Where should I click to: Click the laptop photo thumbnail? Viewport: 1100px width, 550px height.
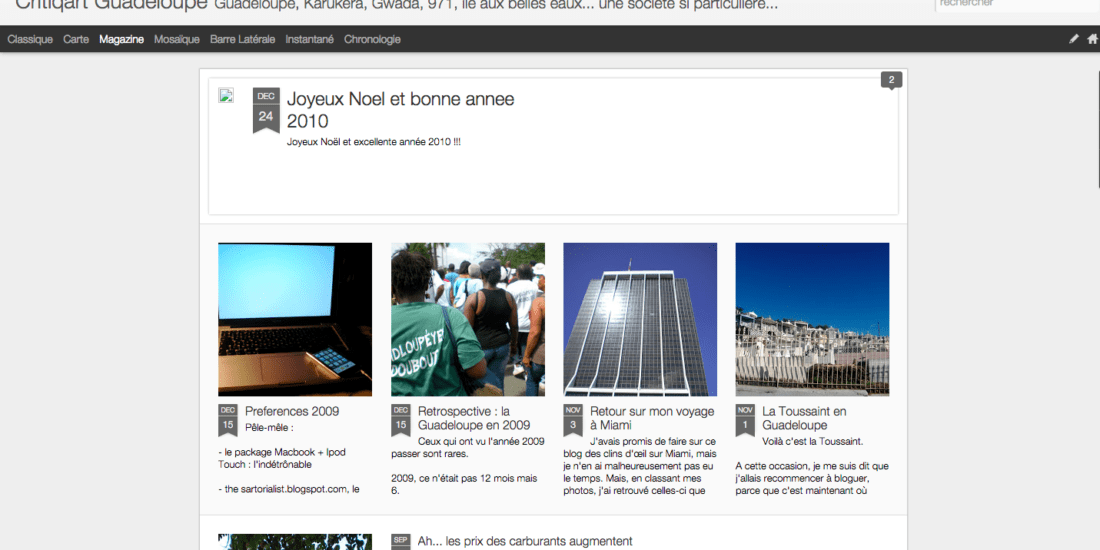click(x=295, y=319)
